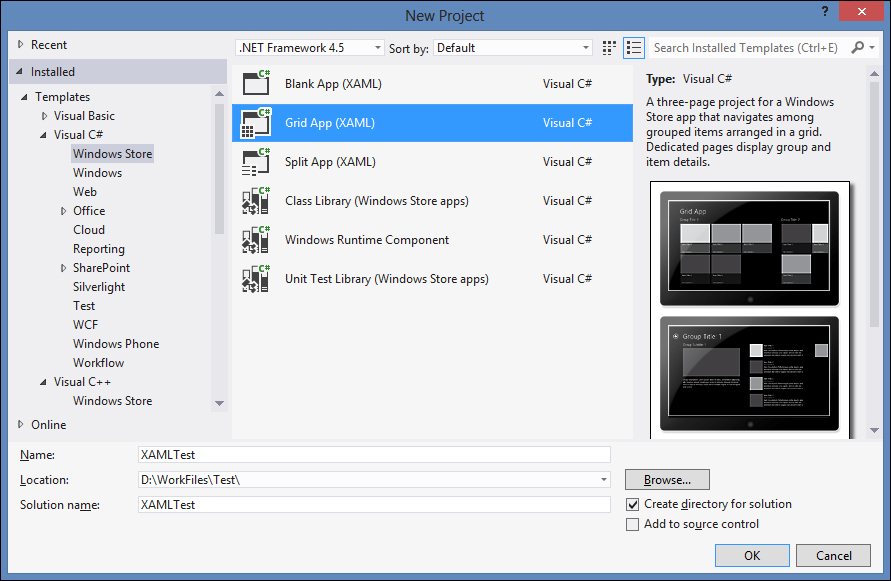This screenshot has height=581, width=891.
Task: Select the Split App (XAML) template row
Action: 432,162
